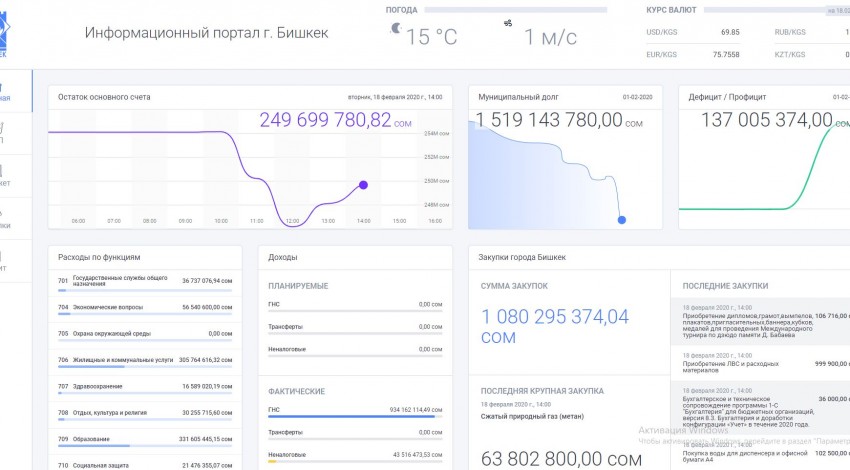The width and height of the screenshot is (850, 470).
Task: Click the Сжатый природный газ purchase
Action: 522,415
